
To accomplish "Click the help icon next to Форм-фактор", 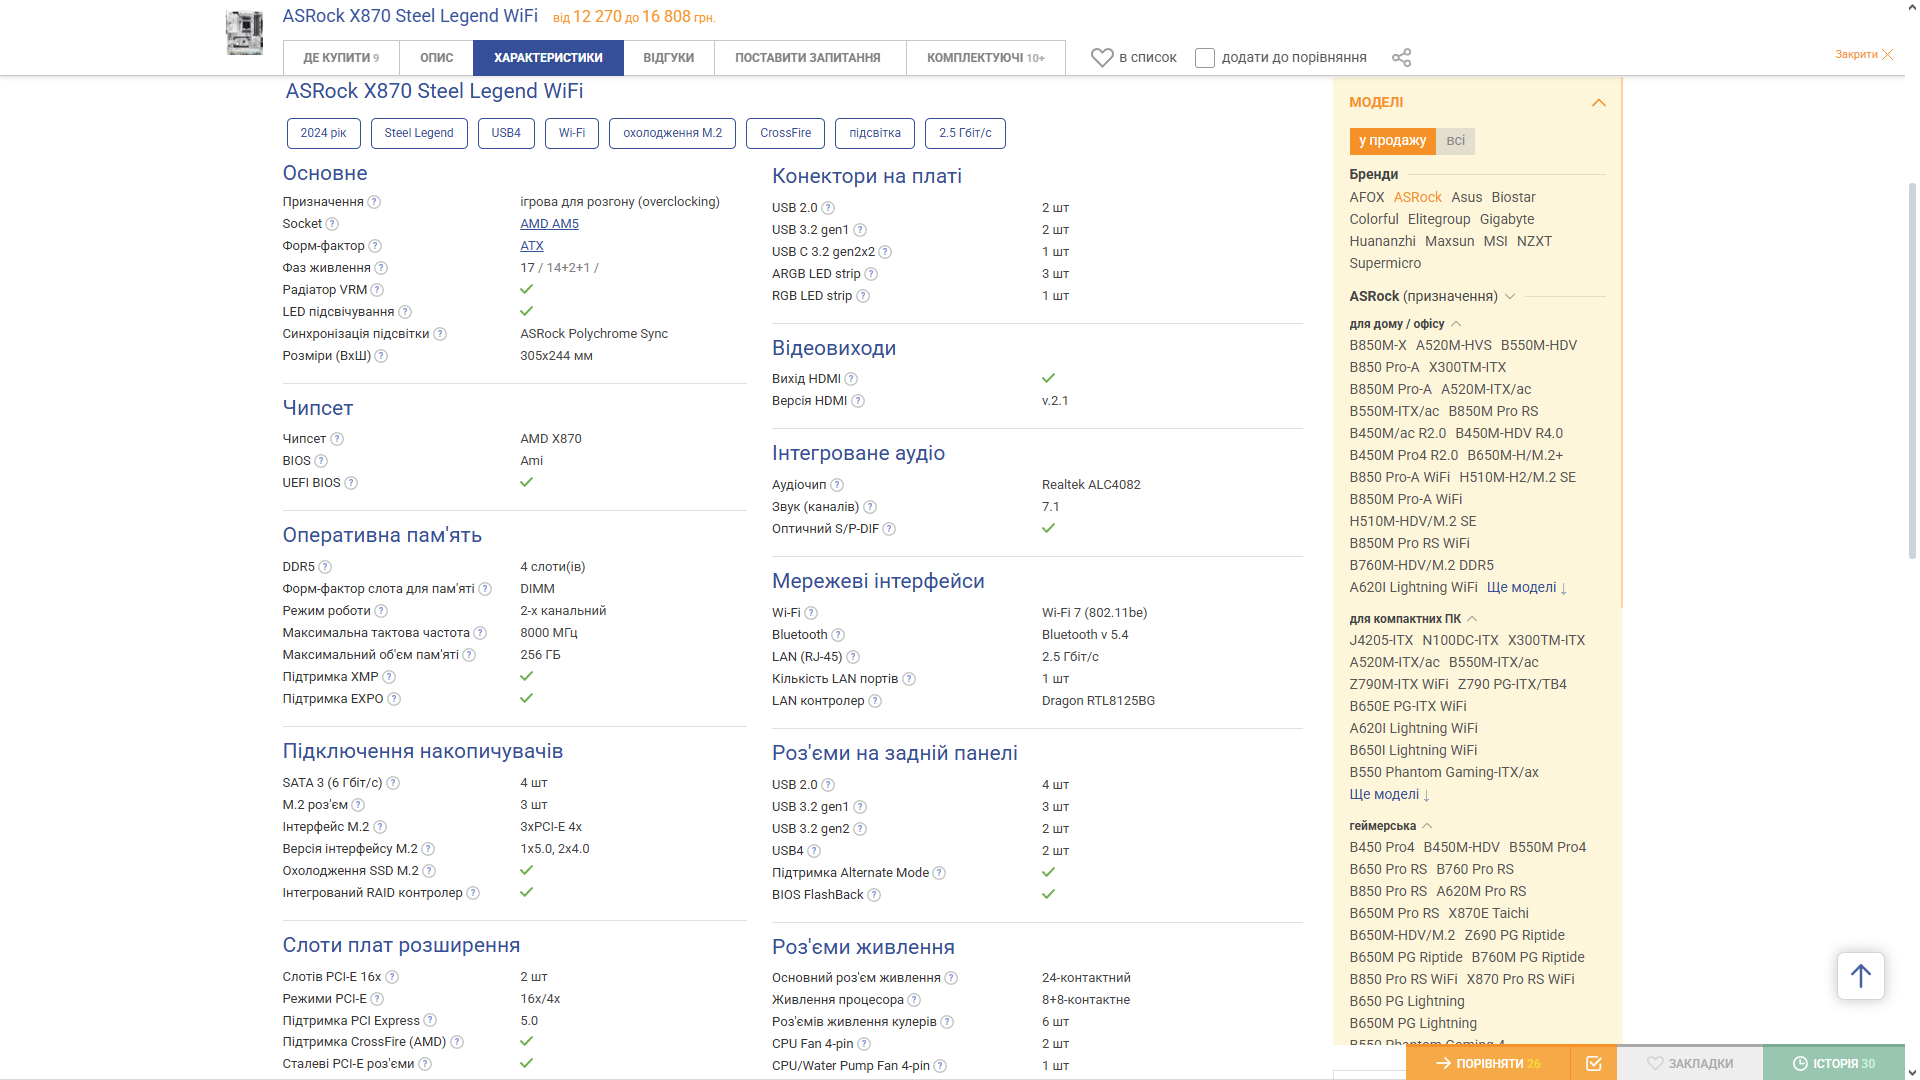I will (375, 246).
